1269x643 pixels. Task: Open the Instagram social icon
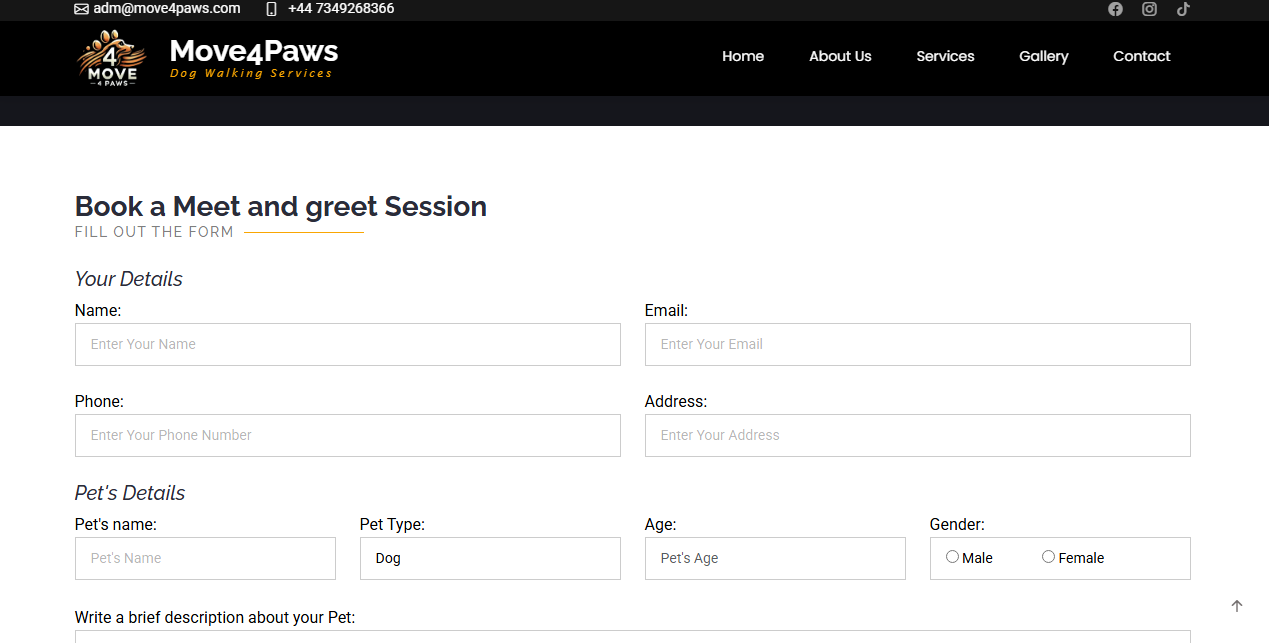(1149, 9)
